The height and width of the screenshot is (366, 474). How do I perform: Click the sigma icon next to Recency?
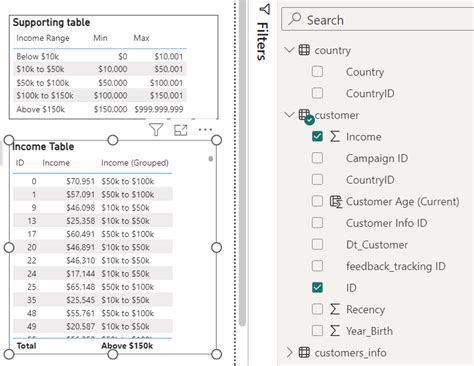tap(335, 309)
